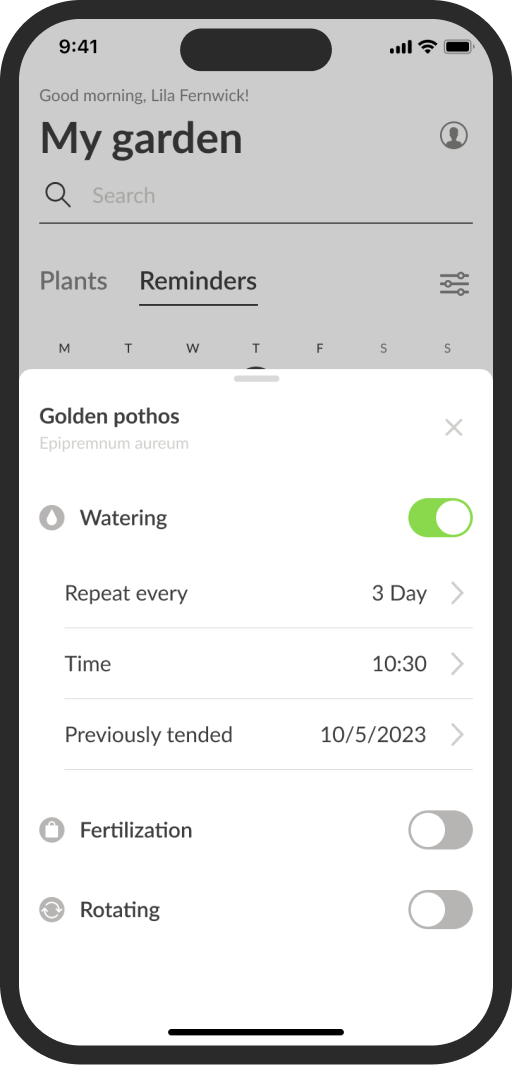
Task: Click the Search input field
Action: tap(256, 196)
